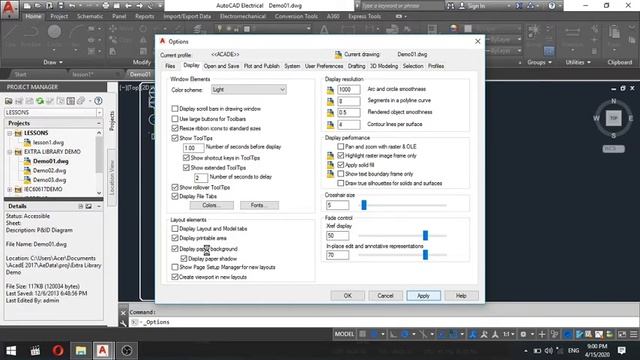
Task: Collapse the Projects section arrow
Action: tap(98, 123)
